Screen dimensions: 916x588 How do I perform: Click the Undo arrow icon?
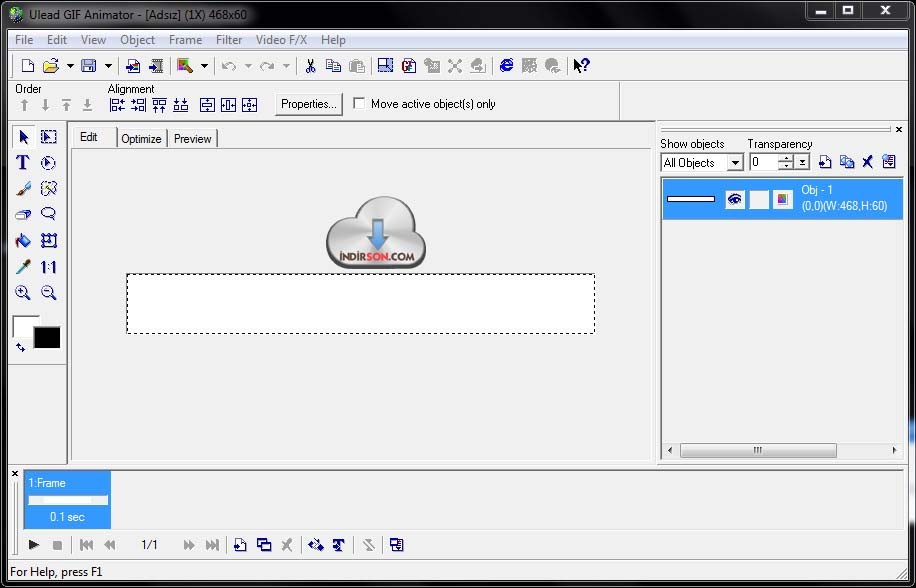228,66
